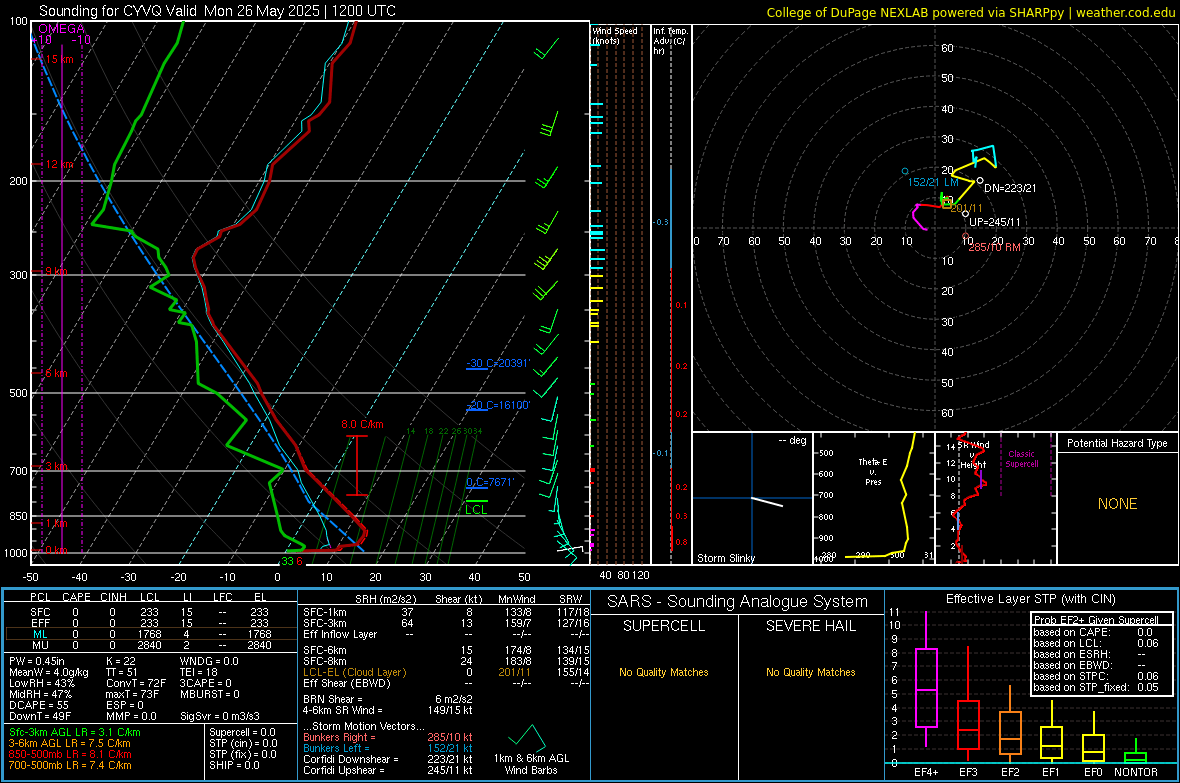The height and width of the screenshot is (783, 1180).
Task: Click the weather.cod.edu credit text
Action: click(1125, 12)
